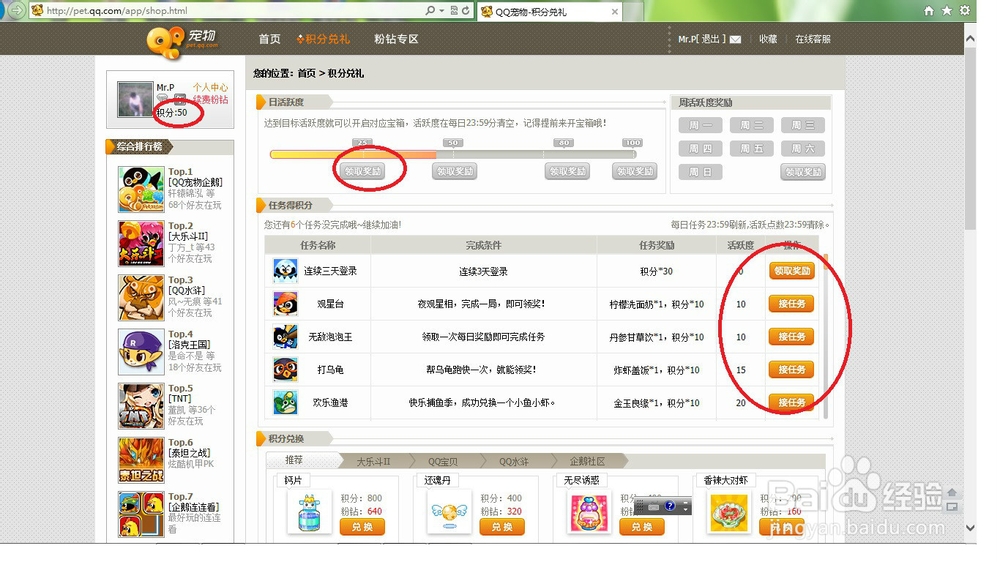The height and width of the screenshot is (562, 1000).
Task: Open the mail envelope icon beside 退出
Action: pyautogui.click(x=735, y=40)
